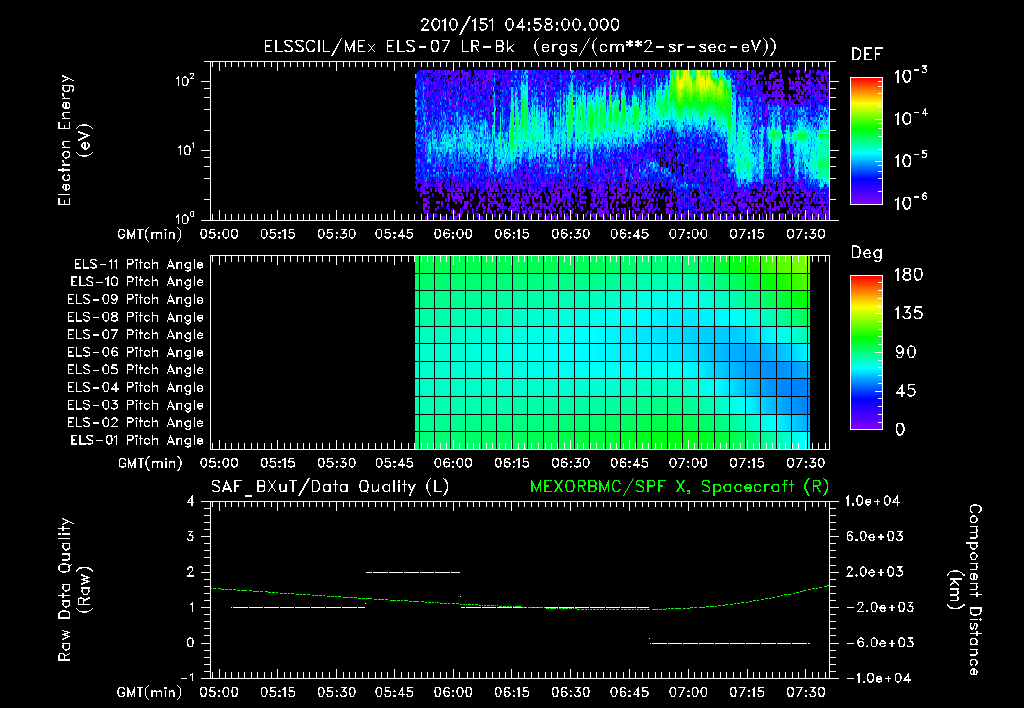
Task: Click the Deg pitch angle color bar
Action: (866, 352)
